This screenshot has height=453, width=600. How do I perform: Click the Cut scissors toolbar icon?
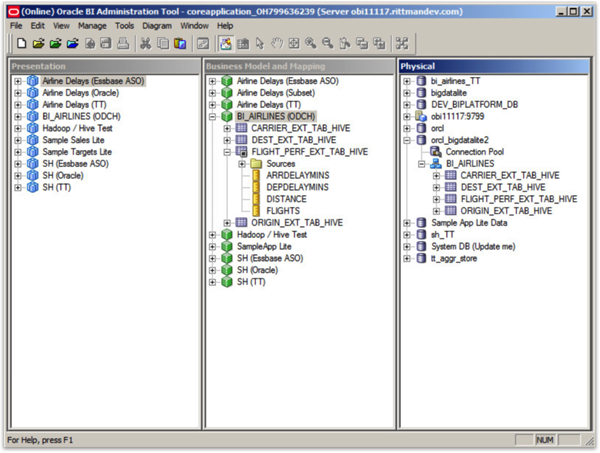click(145, 44)
